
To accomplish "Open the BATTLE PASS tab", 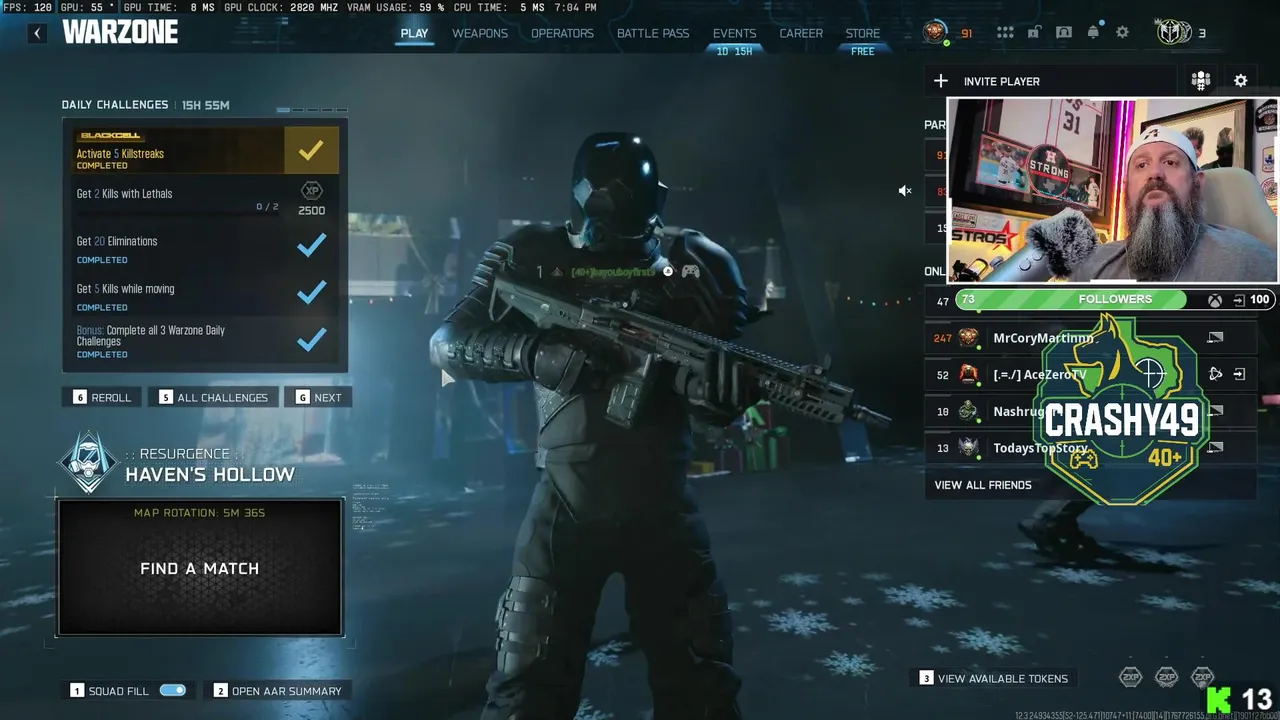I will point(653,33).
